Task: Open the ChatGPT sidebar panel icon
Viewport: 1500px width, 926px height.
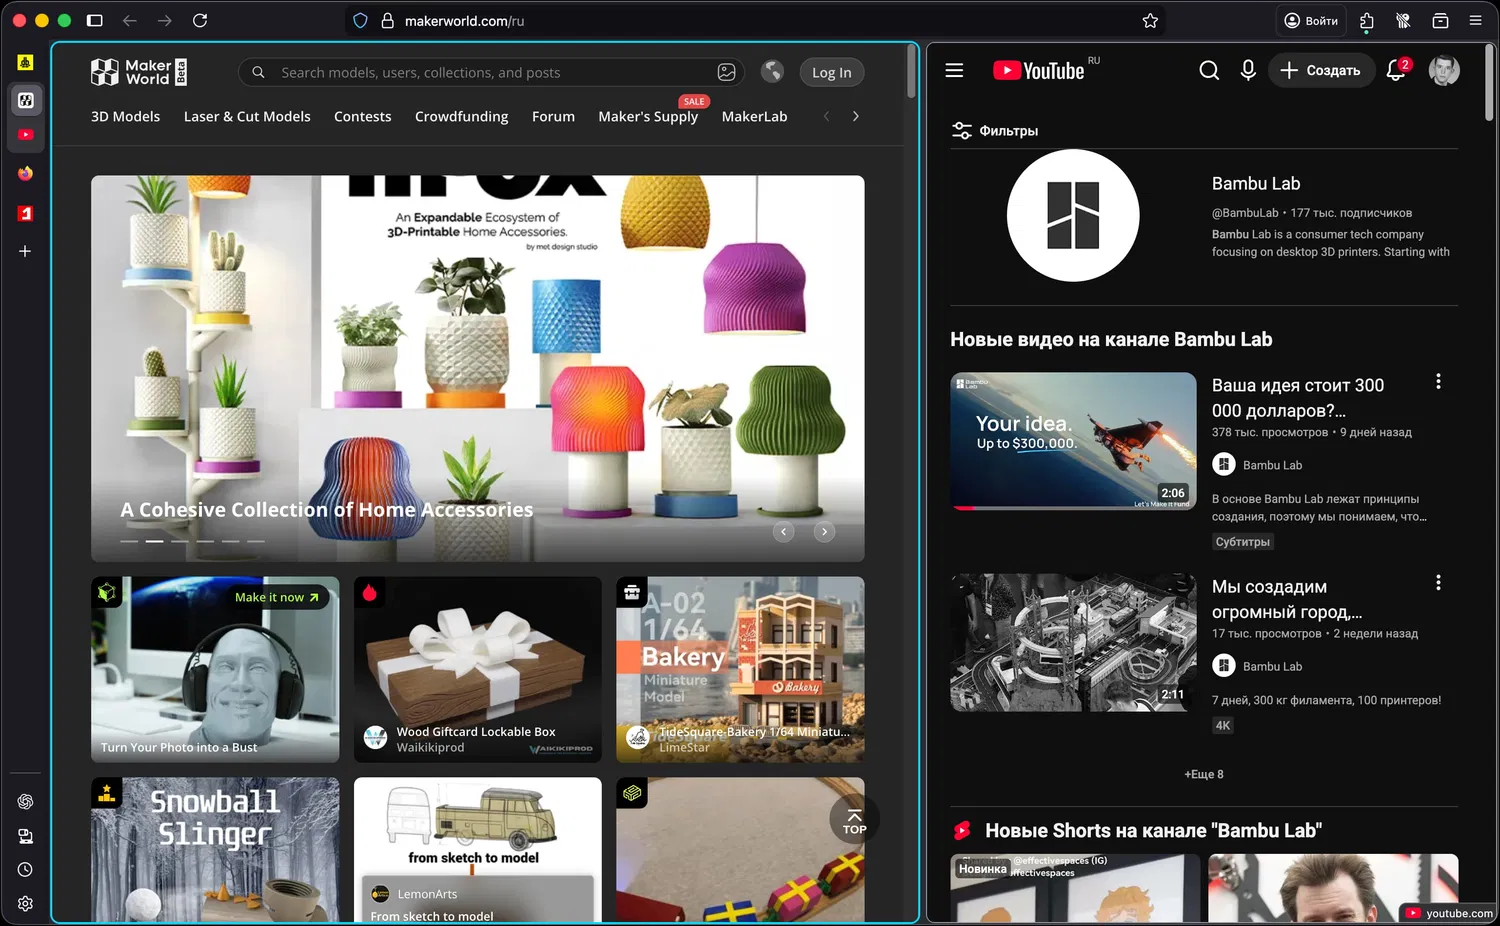Action: pos(26,801)
